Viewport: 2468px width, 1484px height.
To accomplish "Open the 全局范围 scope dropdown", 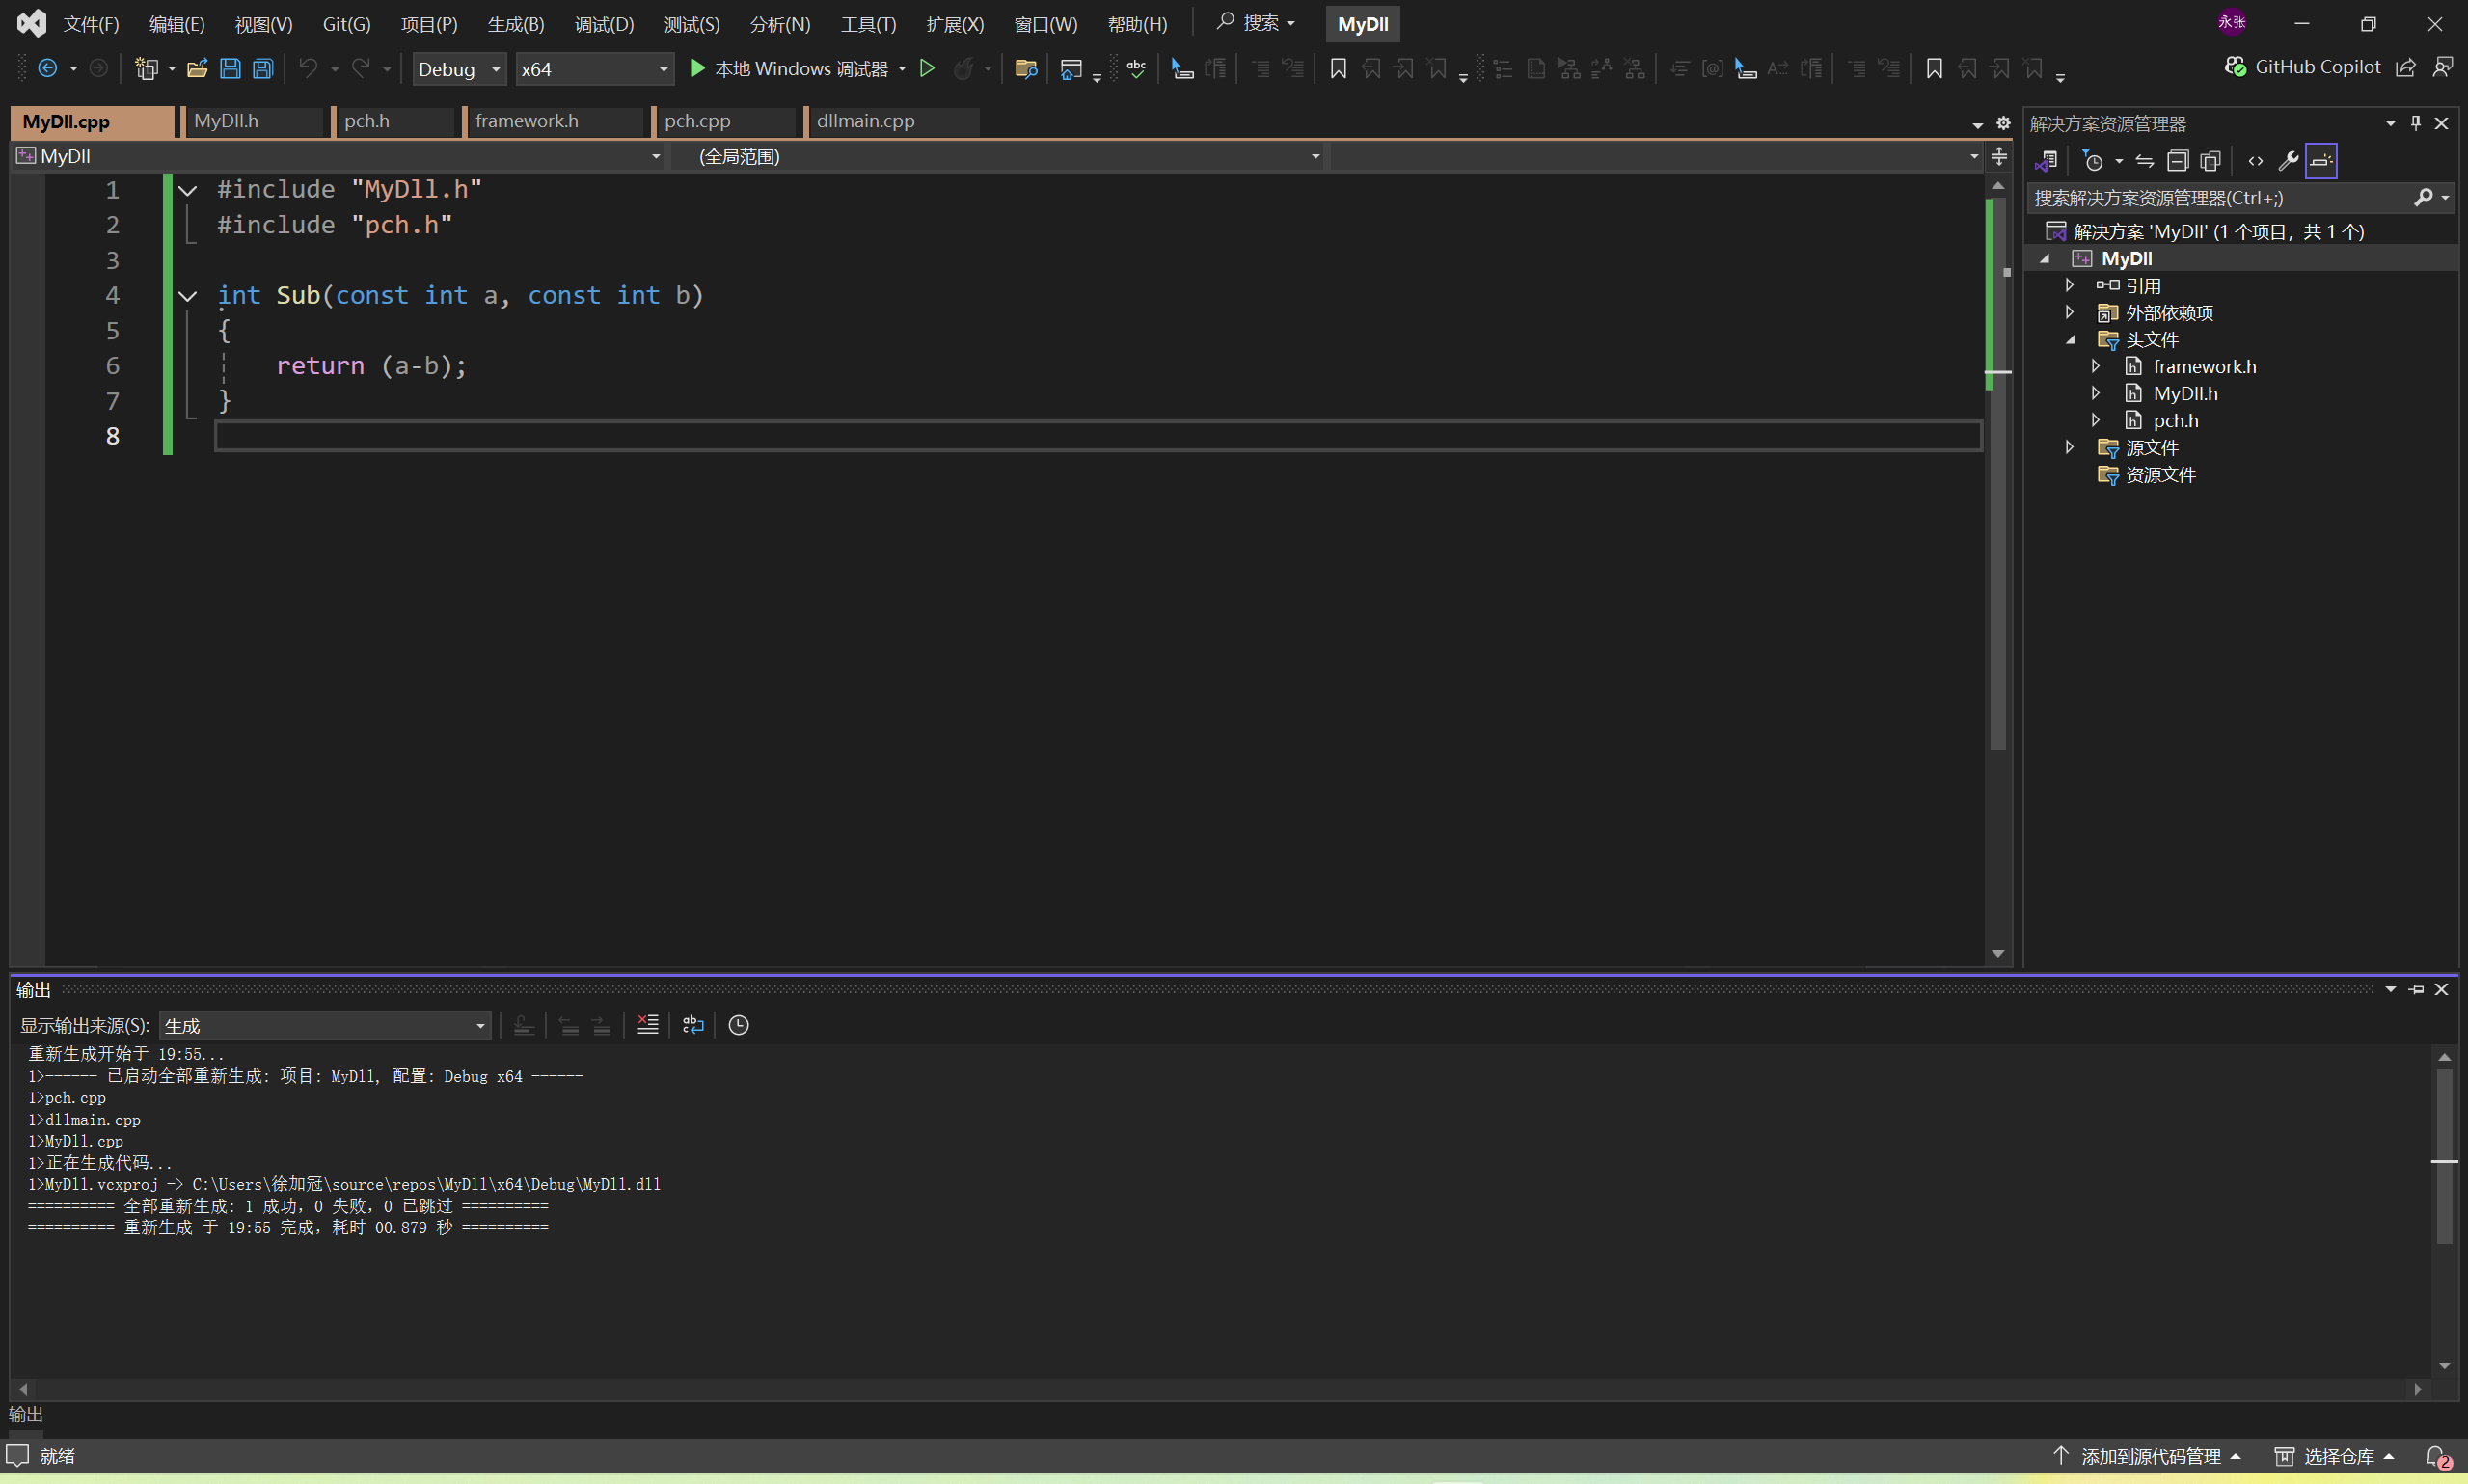I will pyautogui.click(x=997, y=156).
